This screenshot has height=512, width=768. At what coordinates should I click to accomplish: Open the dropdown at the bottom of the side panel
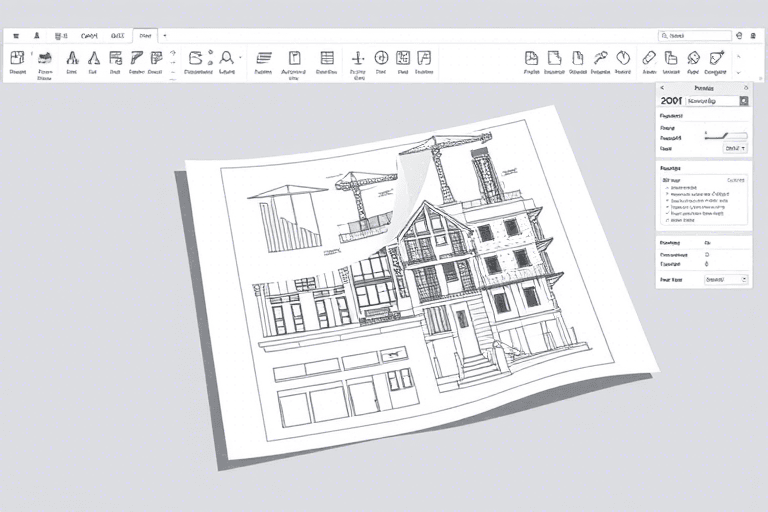point(727,280)
